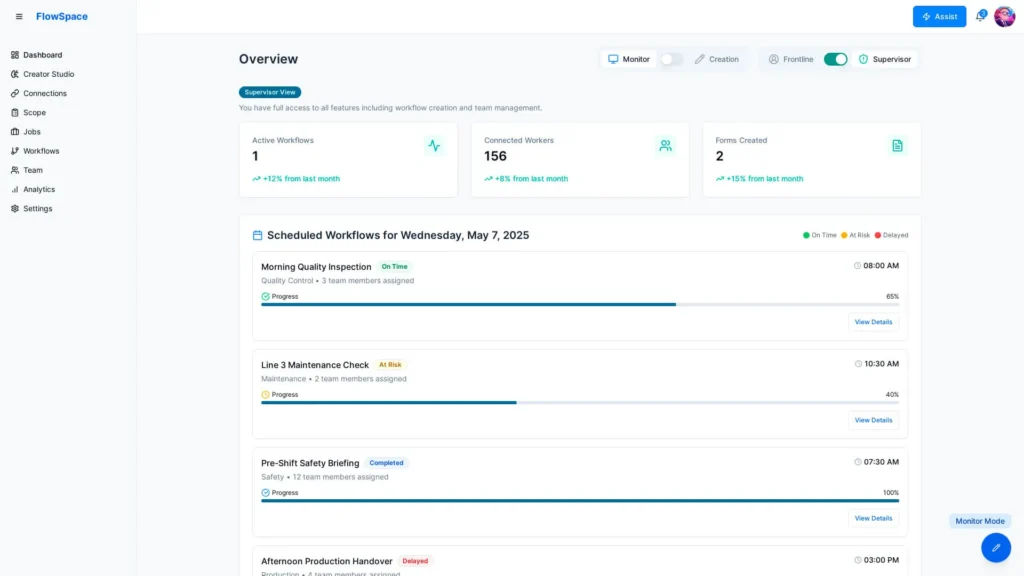The image size is (1024, 576).
Task: Click the Monitor Mode pill near bottom right
Action: click(x=980, y=521)
